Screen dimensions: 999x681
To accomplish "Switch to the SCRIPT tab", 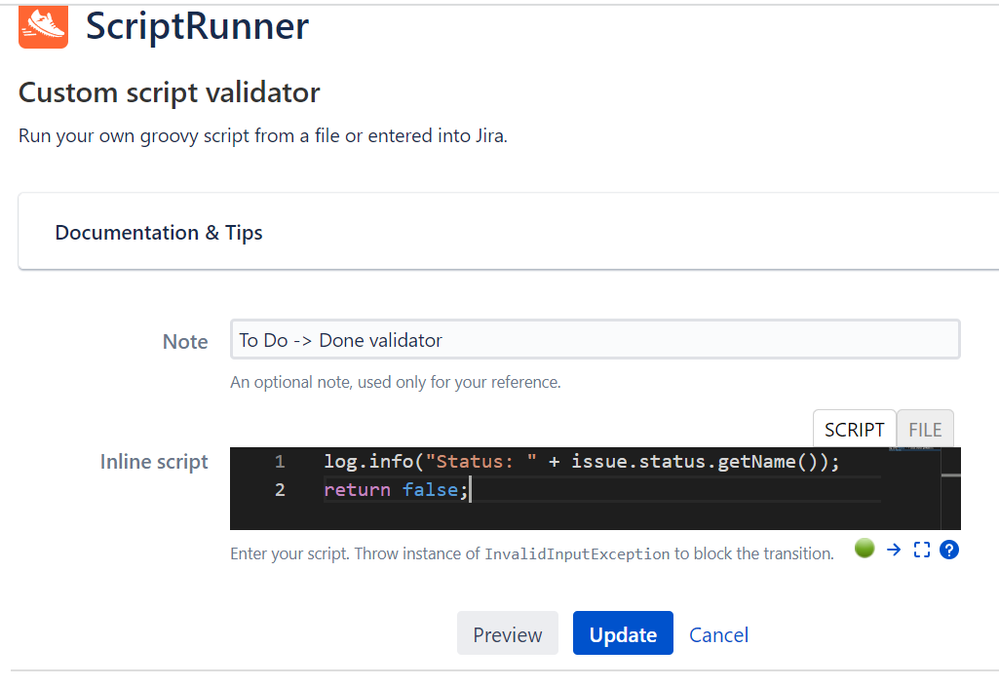I will coord(854,429).
